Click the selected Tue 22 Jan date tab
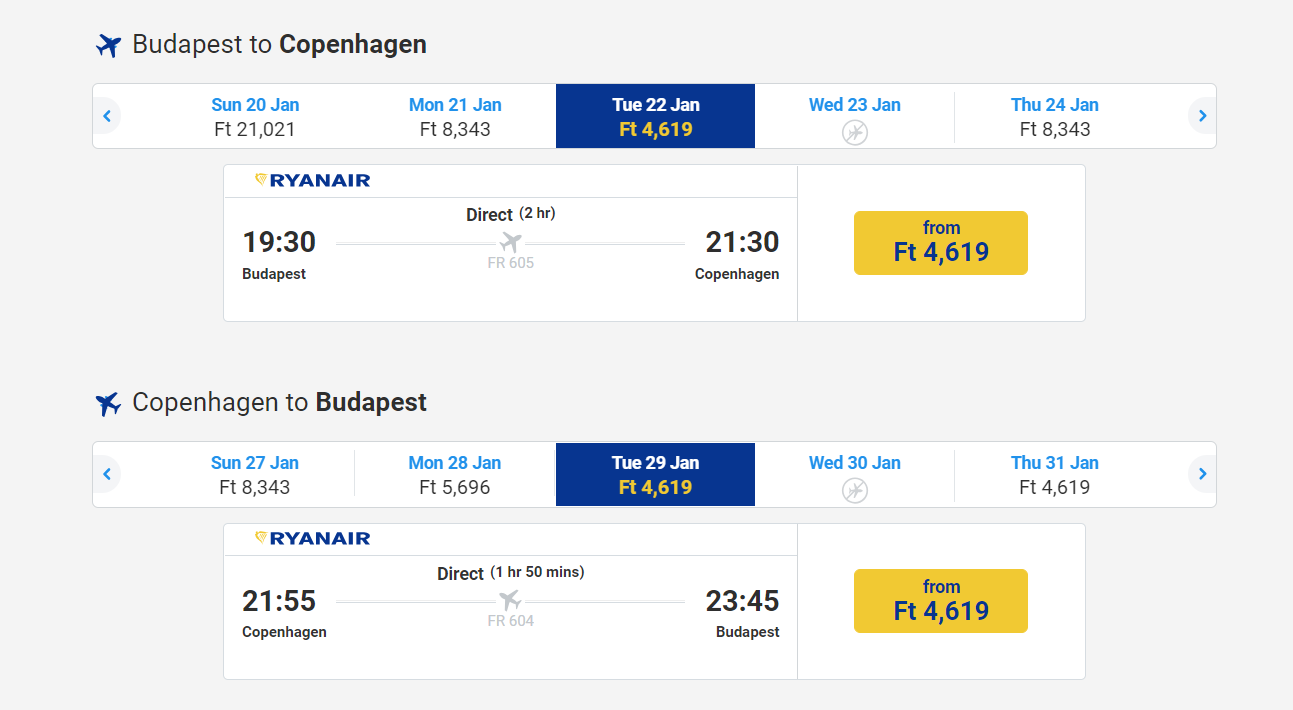This screenshot has height=710, width=1293. [x=656, y=117]
